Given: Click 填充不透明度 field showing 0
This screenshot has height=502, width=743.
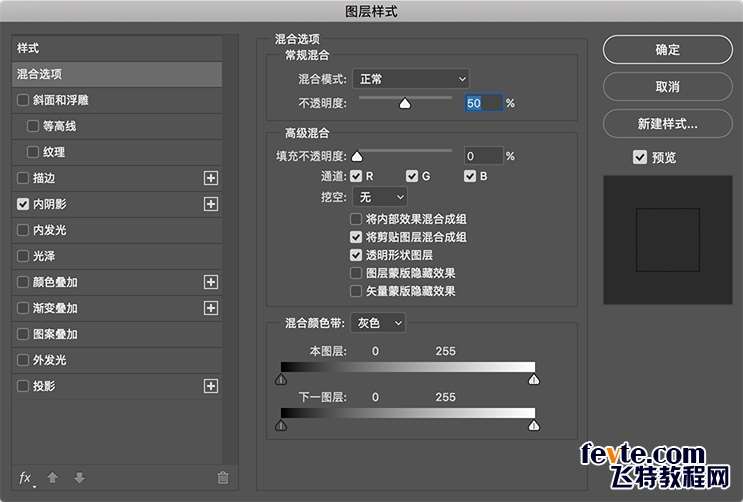Looking at the screenshot, I should coord(483,156).
